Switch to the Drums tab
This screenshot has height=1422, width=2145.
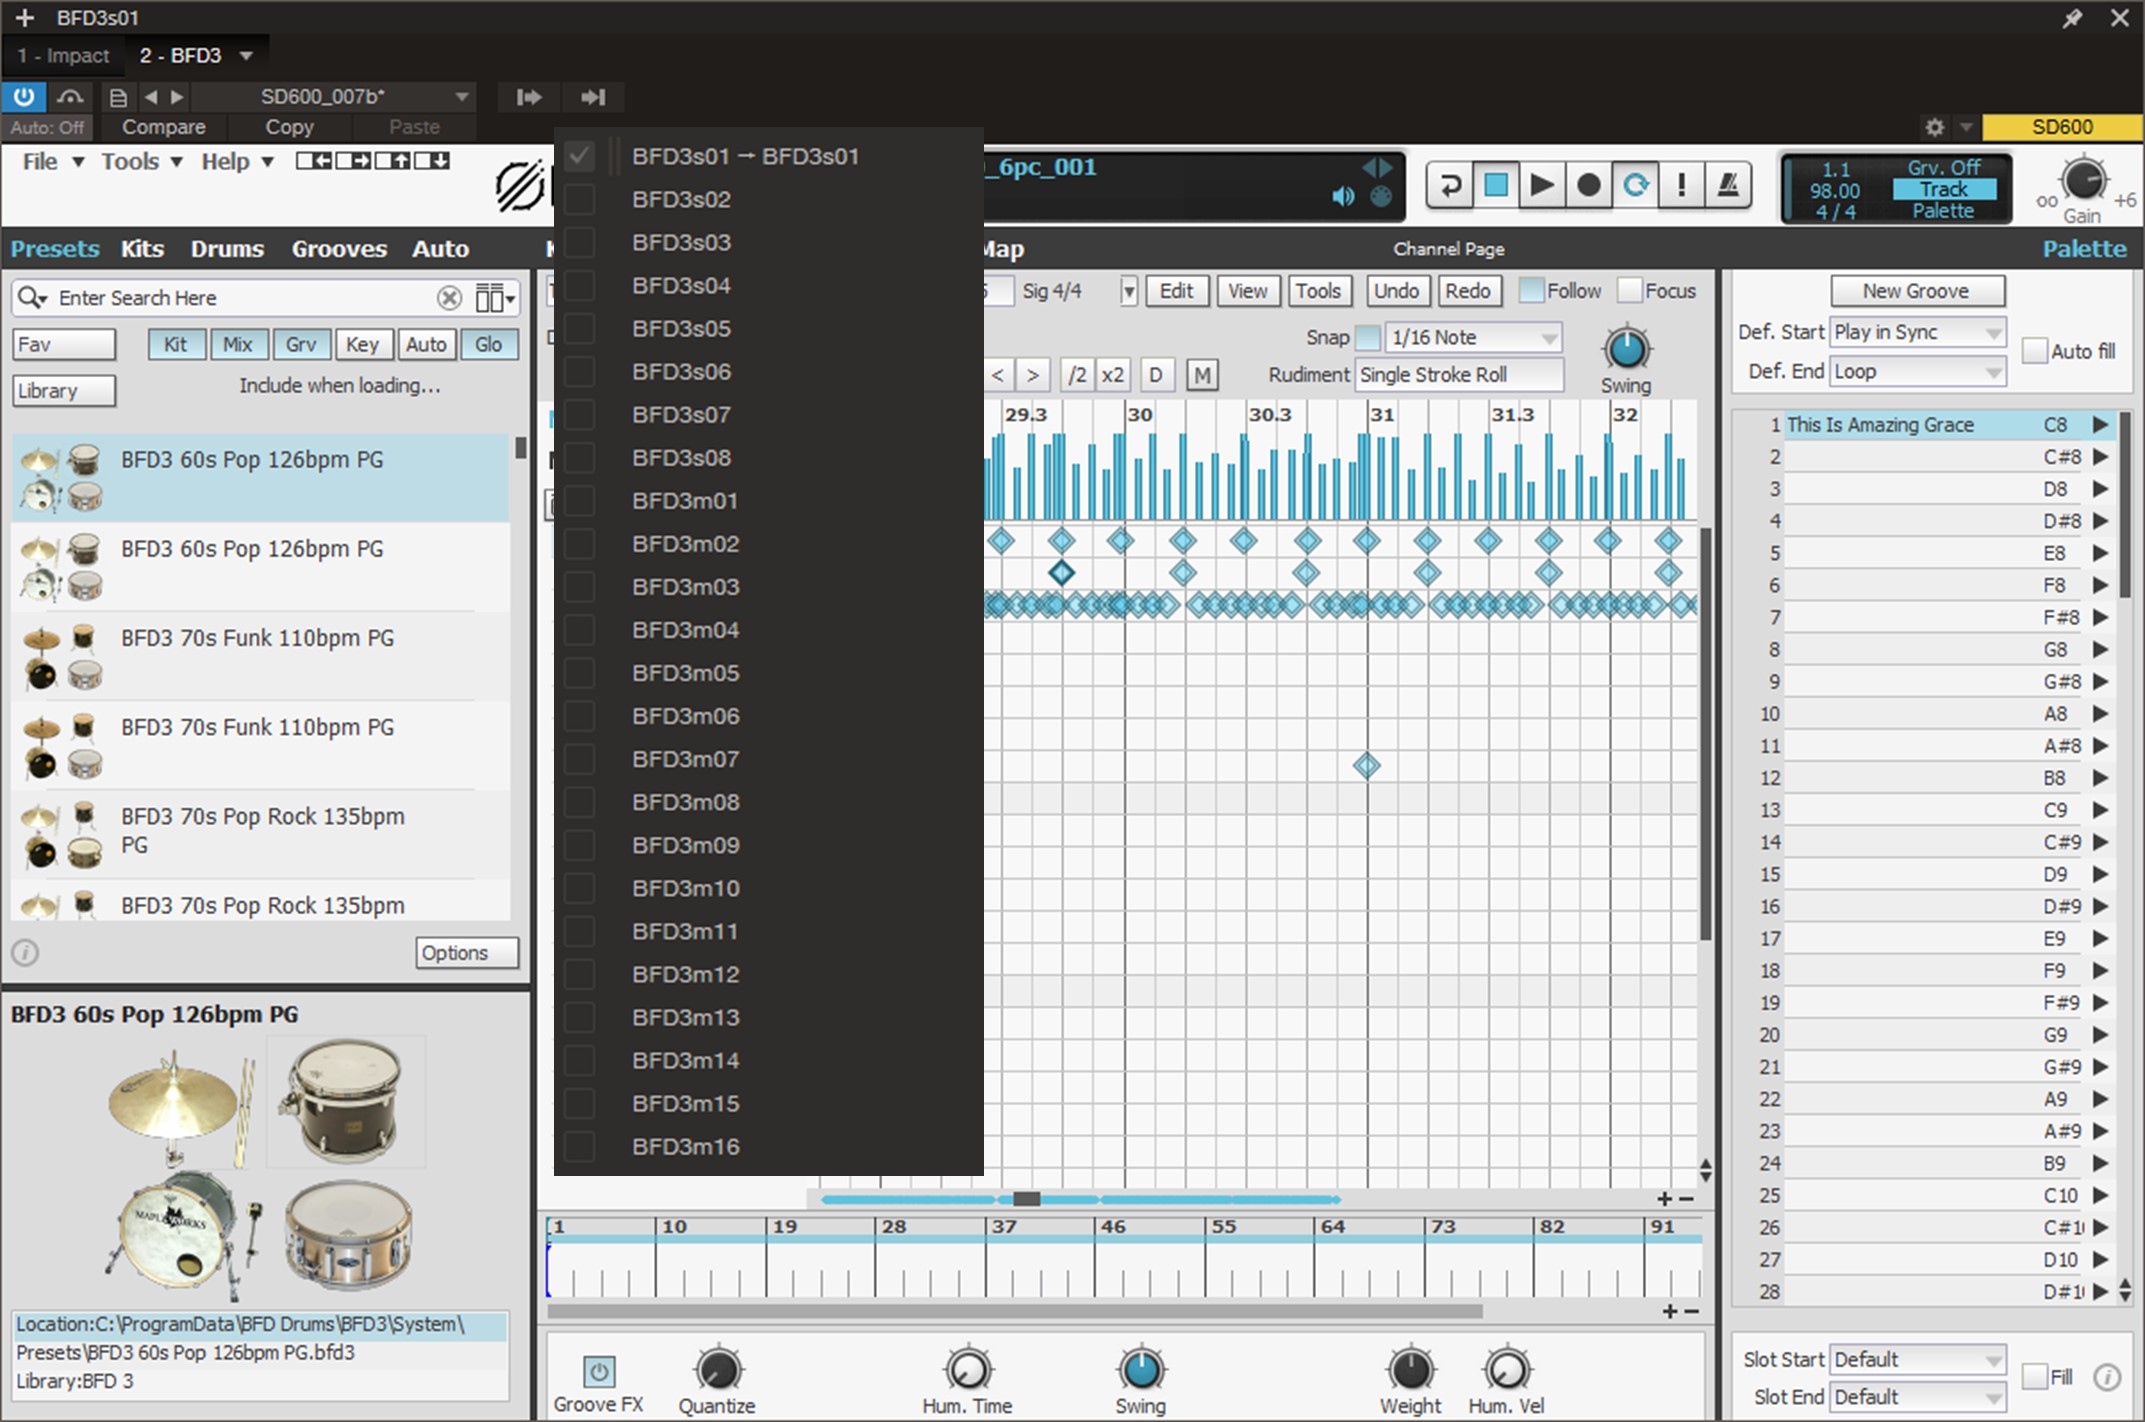[x=227, y=249]
